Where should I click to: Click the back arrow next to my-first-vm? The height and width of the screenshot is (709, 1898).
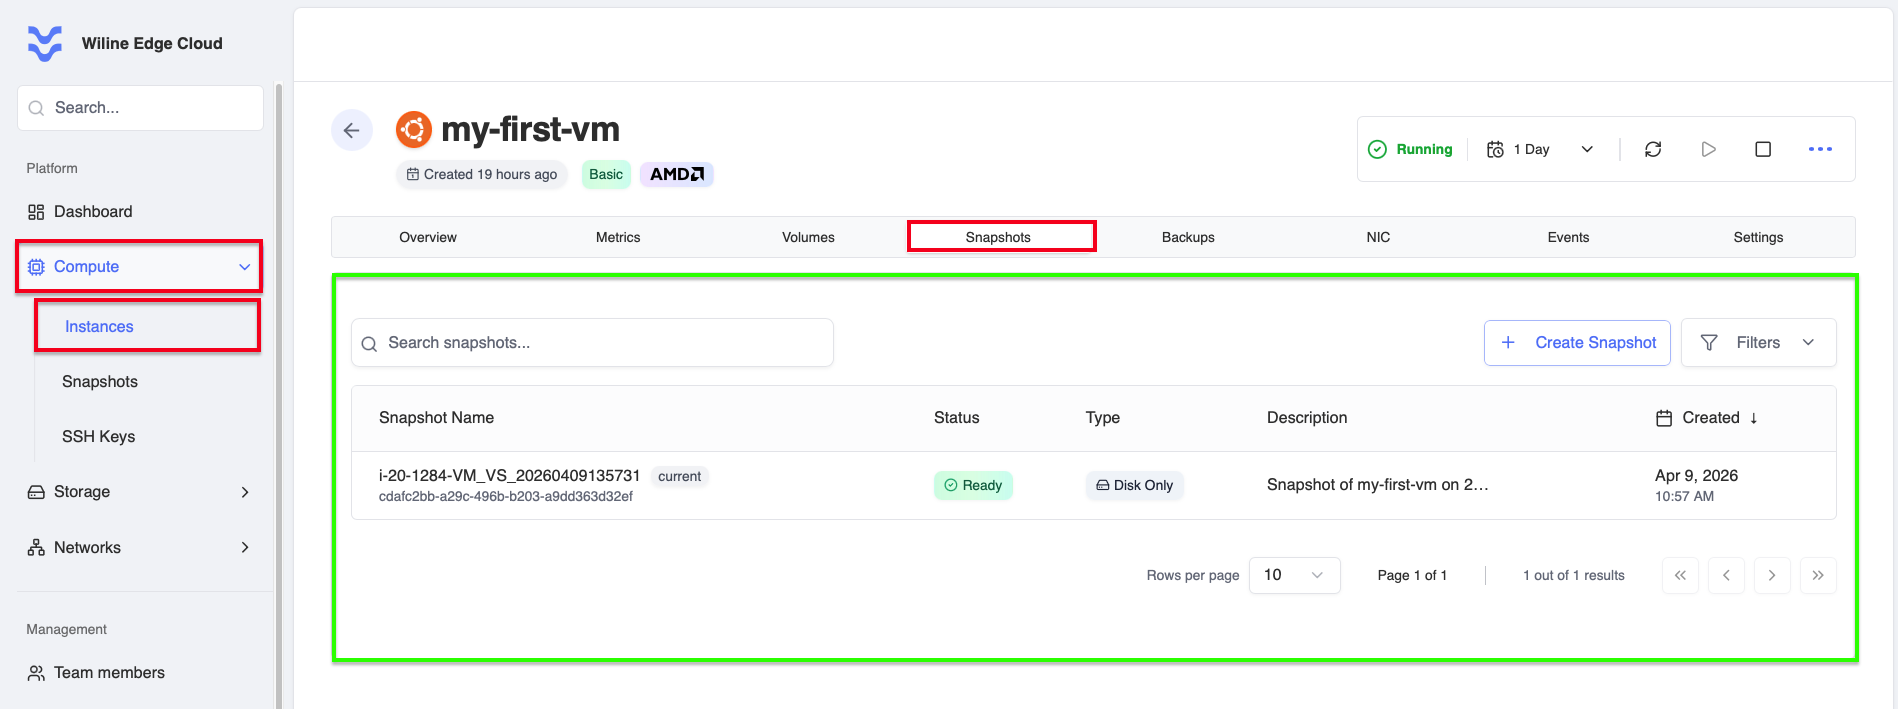point(352,130)
